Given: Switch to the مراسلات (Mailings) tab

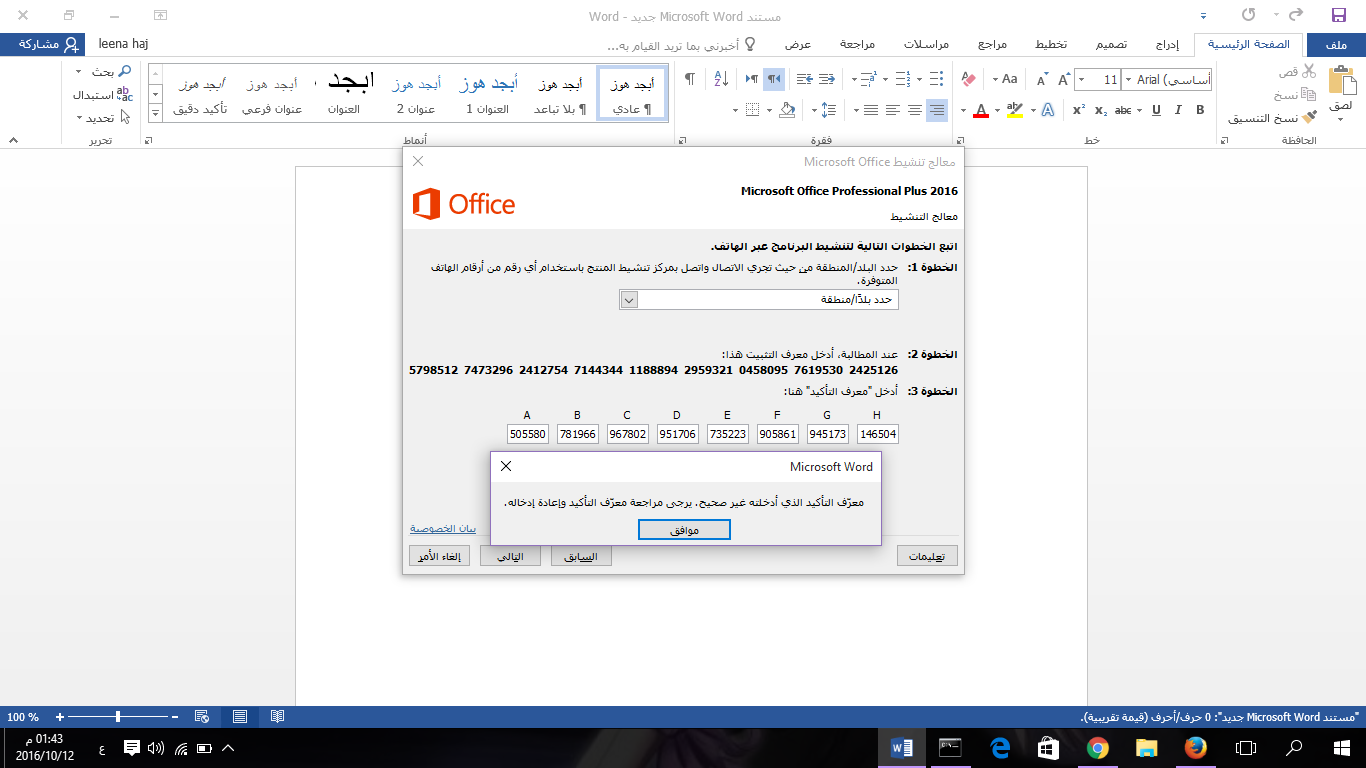Looking at the screenshot, I should 926,45.
